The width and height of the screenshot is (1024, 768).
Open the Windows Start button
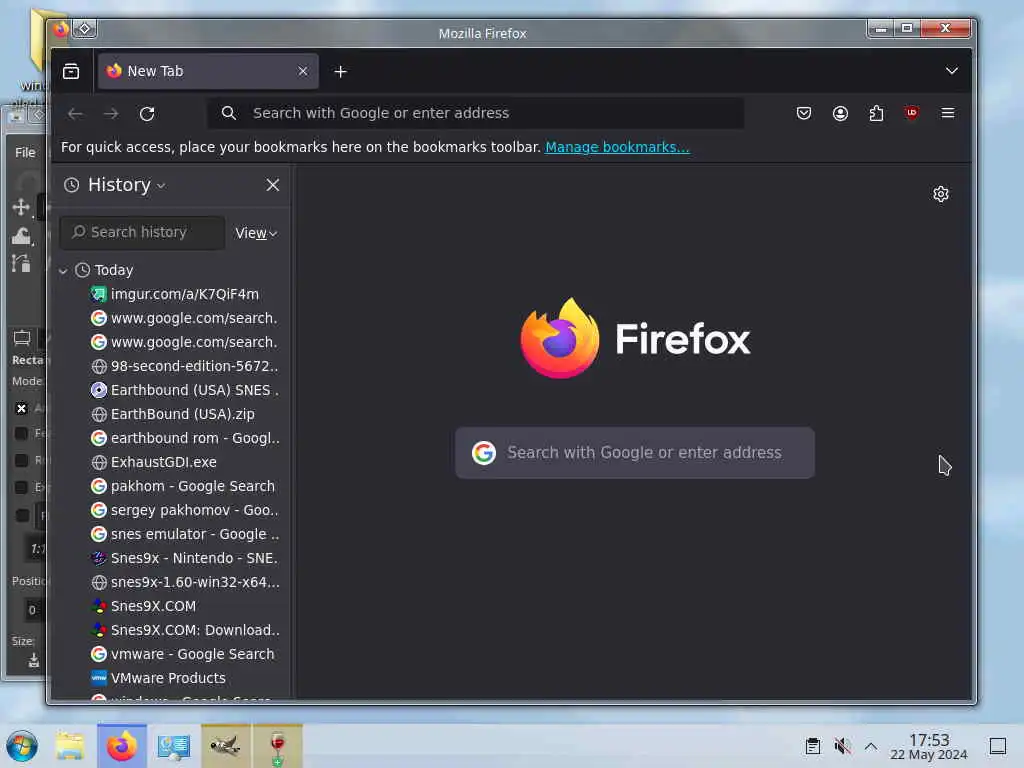22,746
